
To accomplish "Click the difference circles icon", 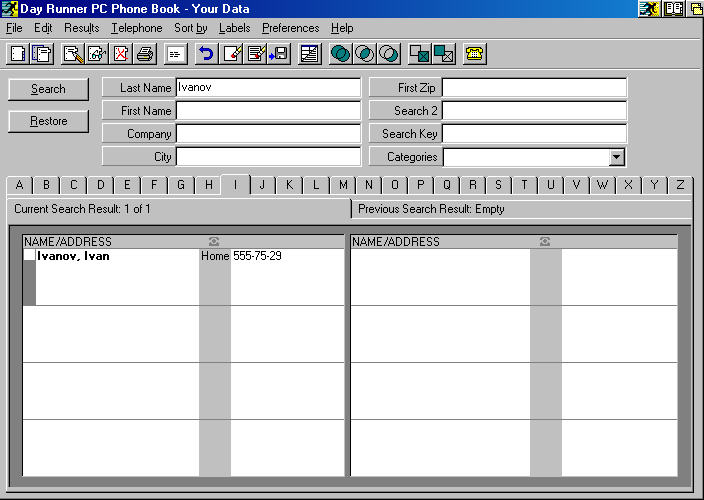I will (x=389, y=54).
